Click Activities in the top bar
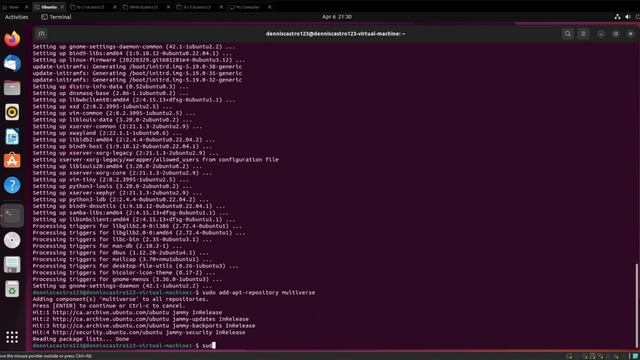 (16, 17)
